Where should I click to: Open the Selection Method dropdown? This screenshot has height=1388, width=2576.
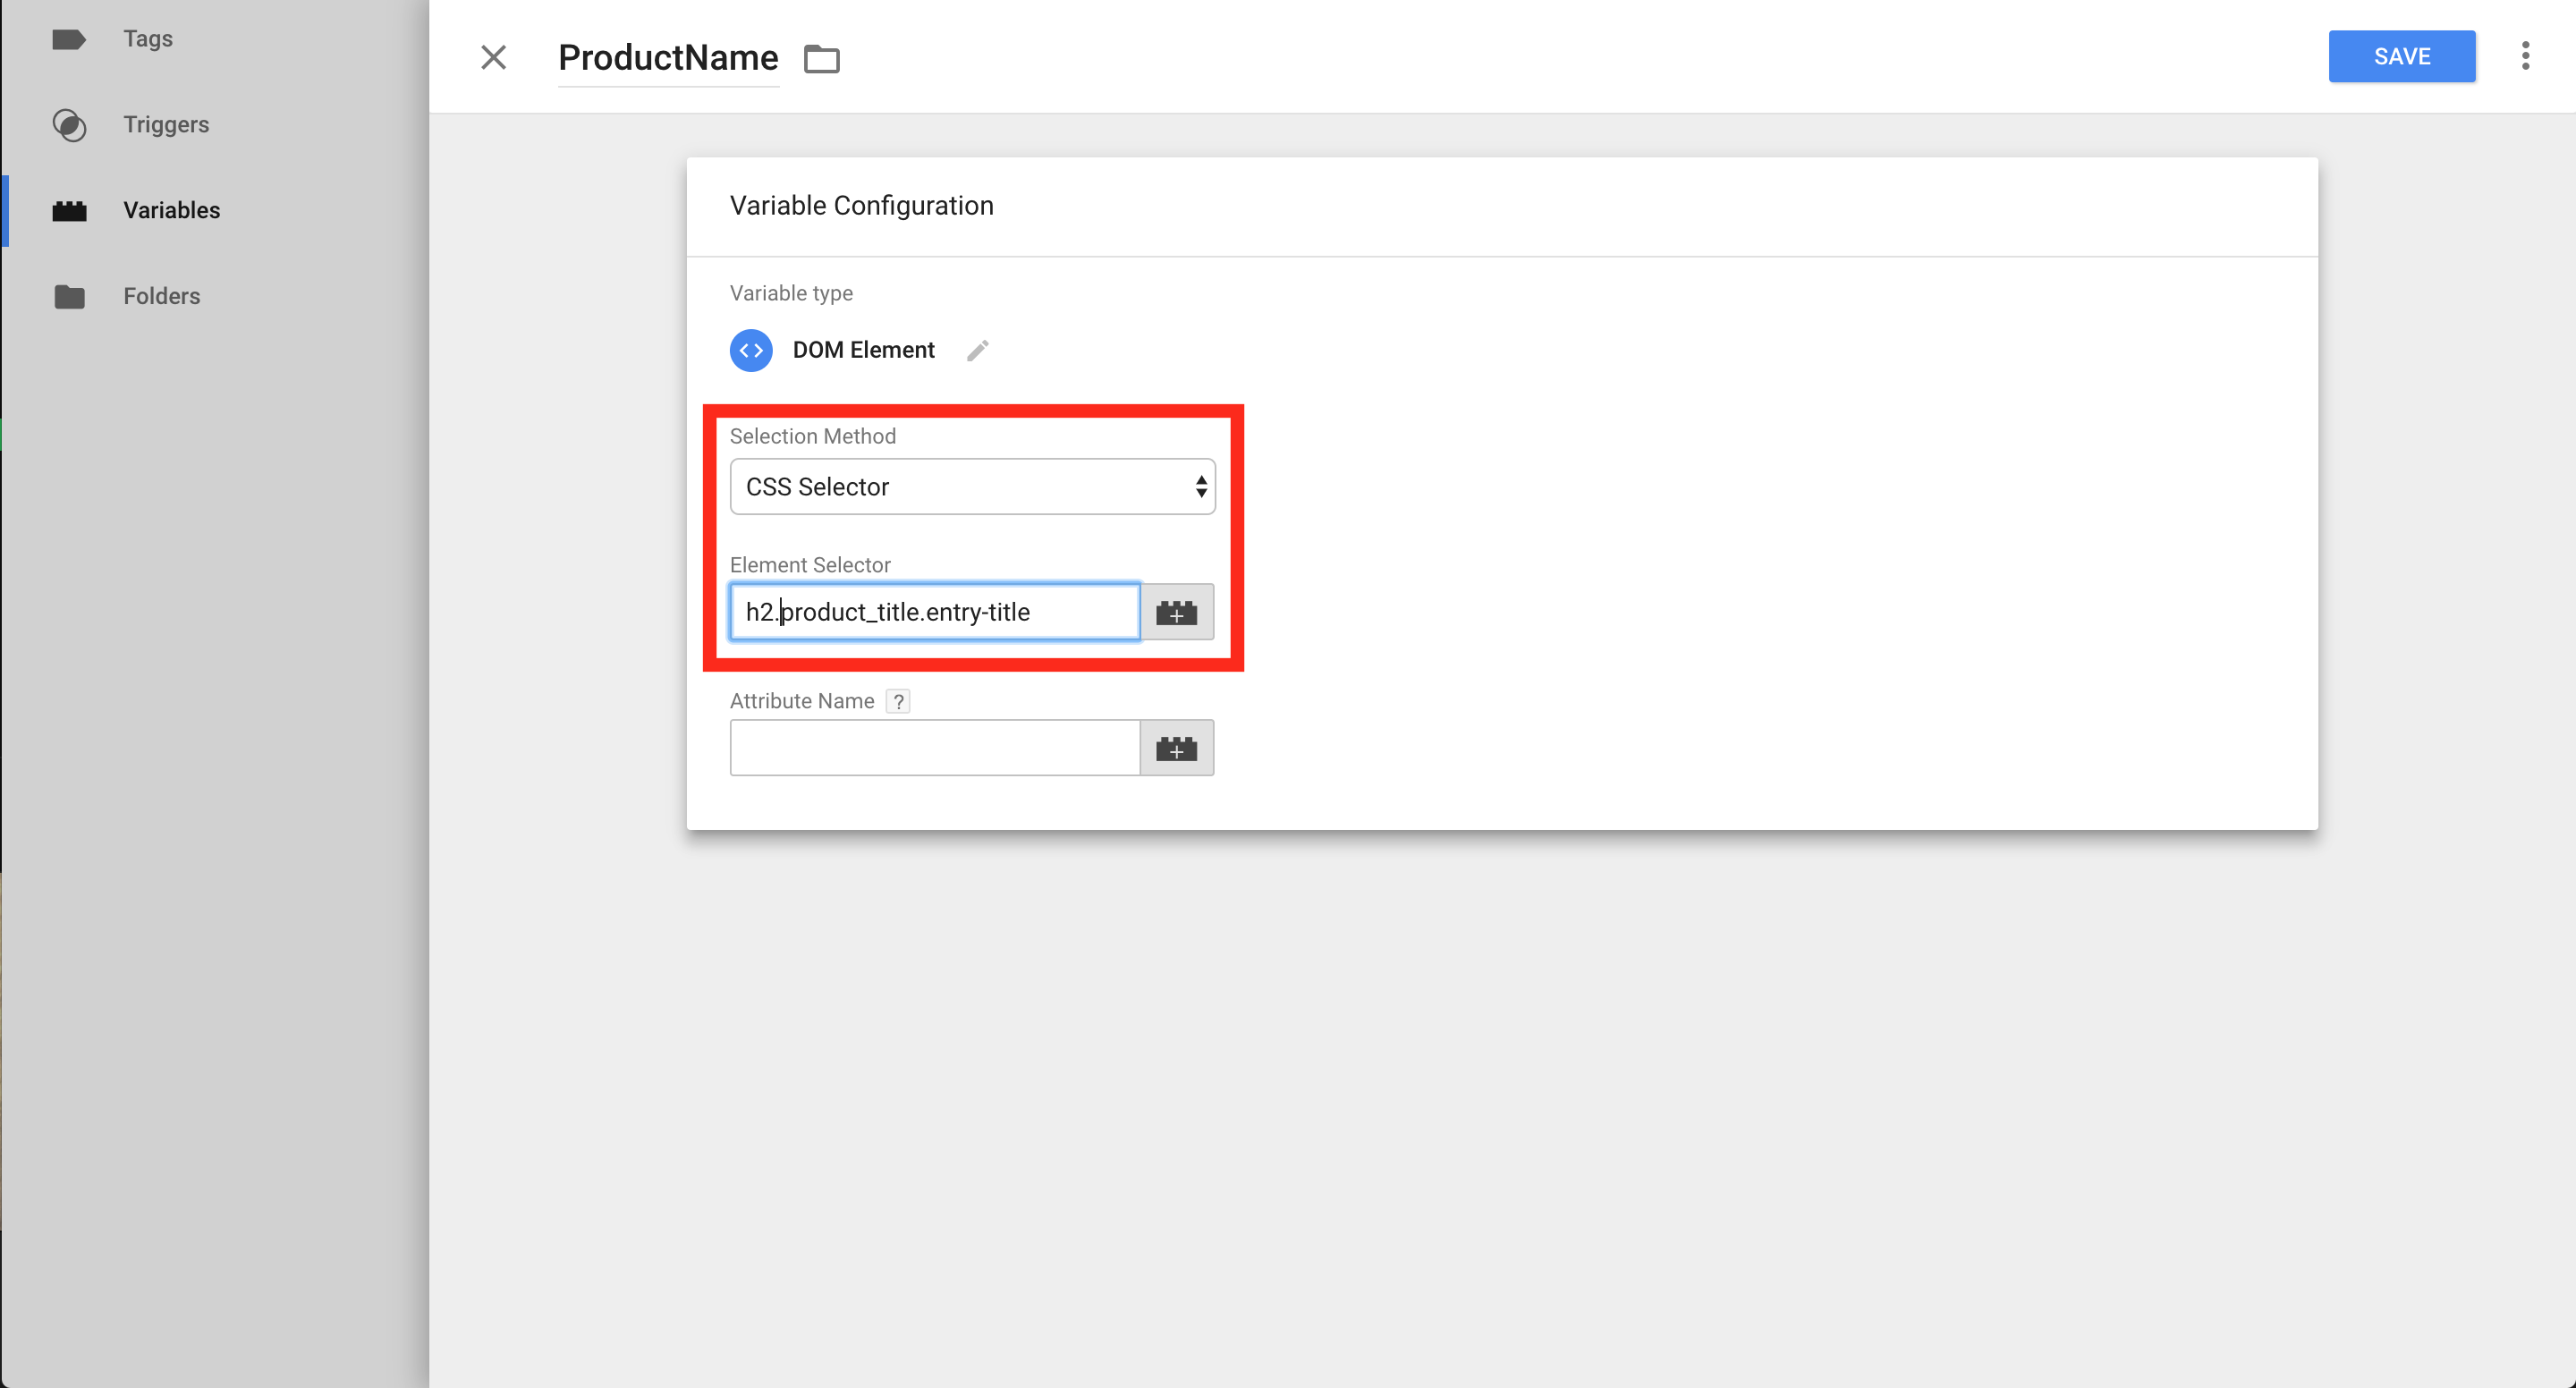pos(972,487)
